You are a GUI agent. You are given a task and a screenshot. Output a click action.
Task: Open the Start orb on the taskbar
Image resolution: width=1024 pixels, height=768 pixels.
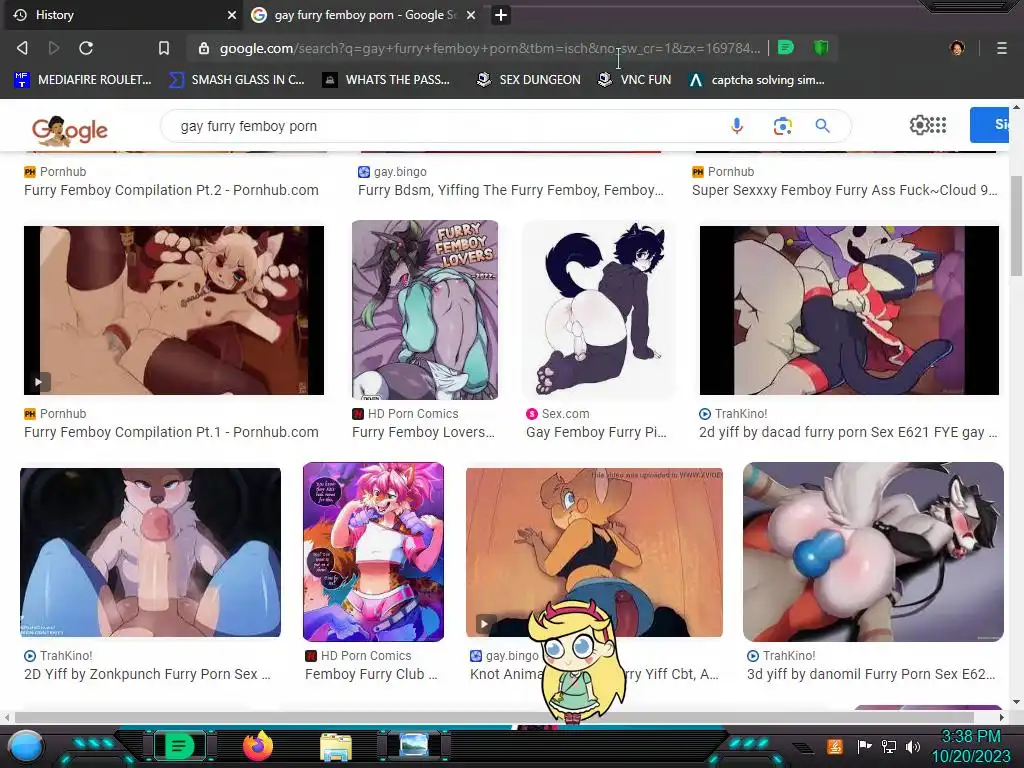pos(26,746)
